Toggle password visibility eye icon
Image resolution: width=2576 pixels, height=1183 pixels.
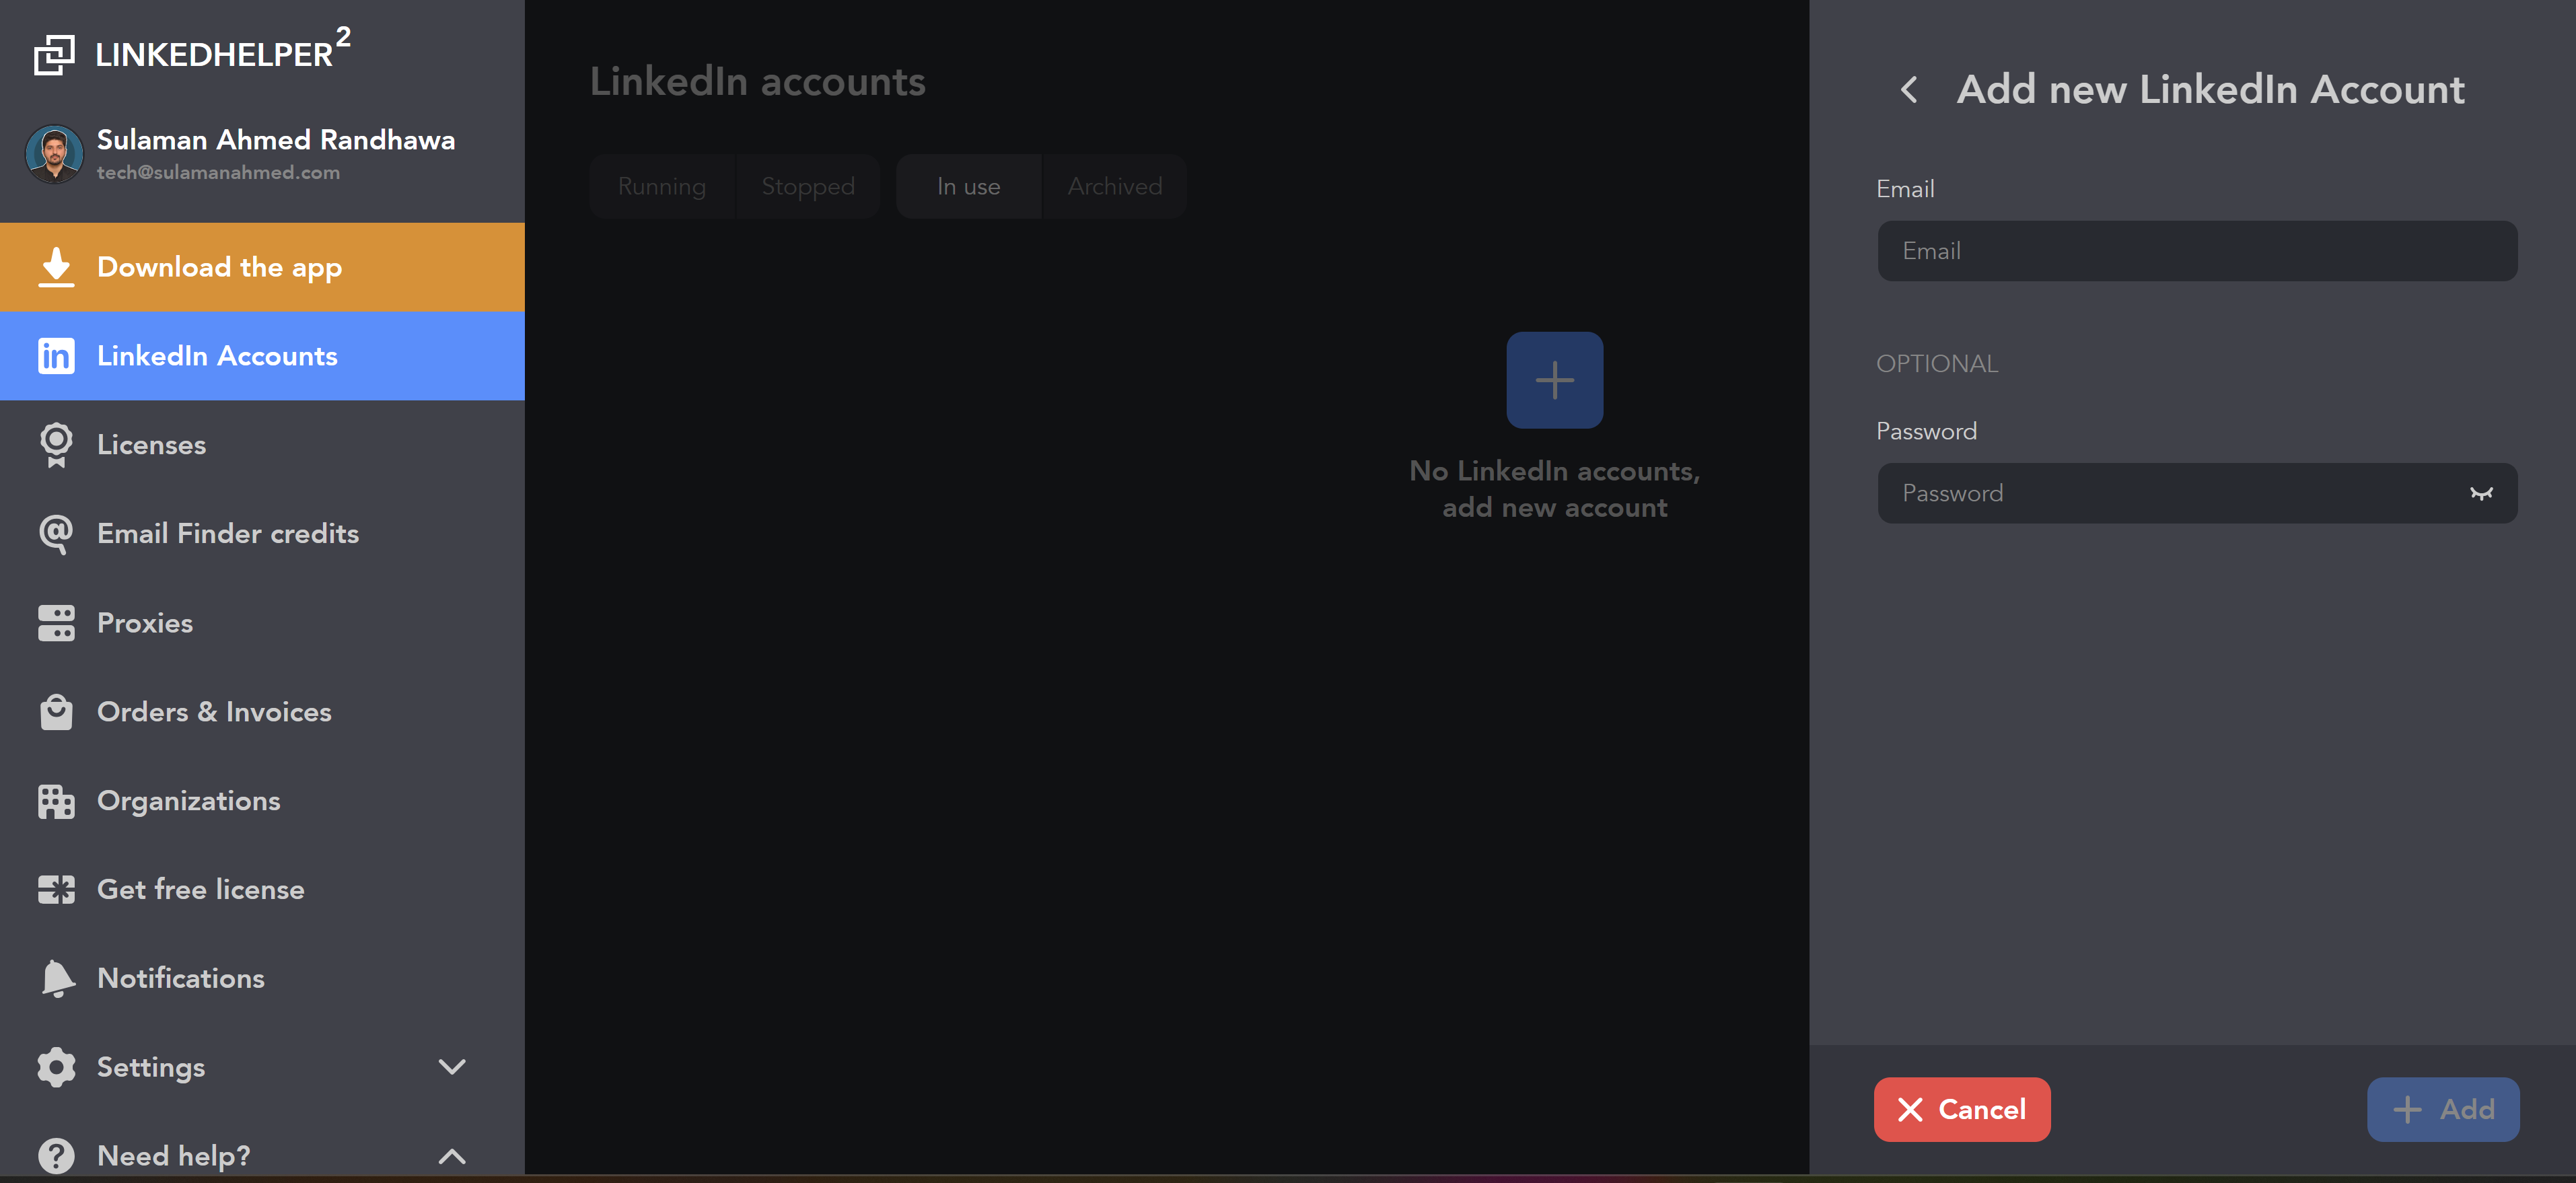[2481, 493]
